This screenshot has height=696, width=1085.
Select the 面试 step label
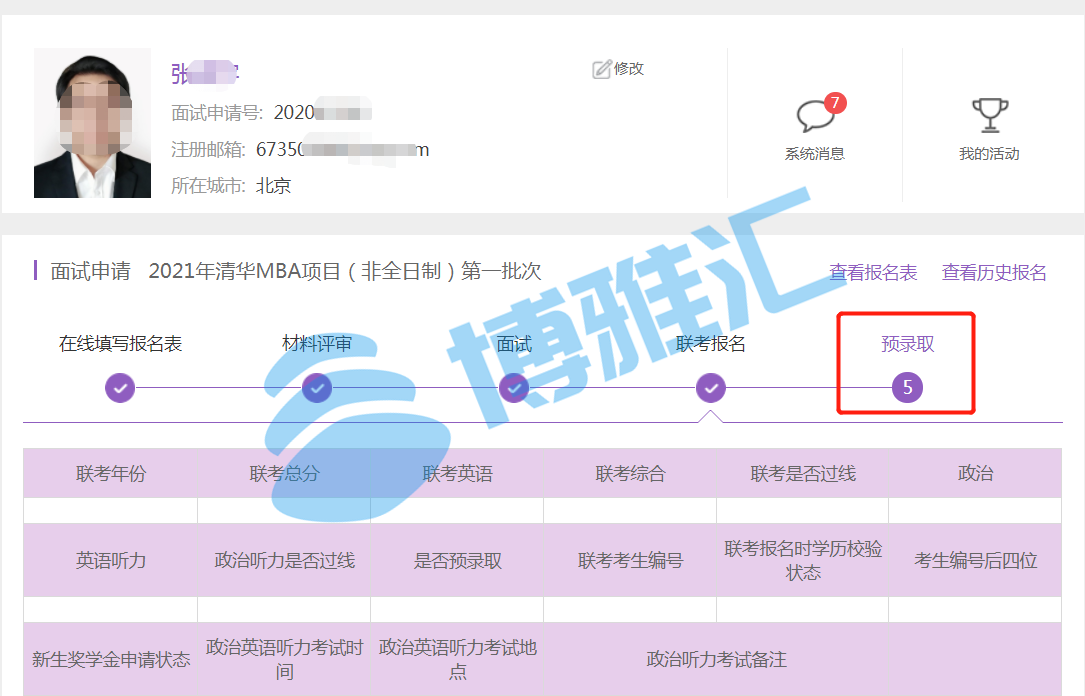click(514, 344)
